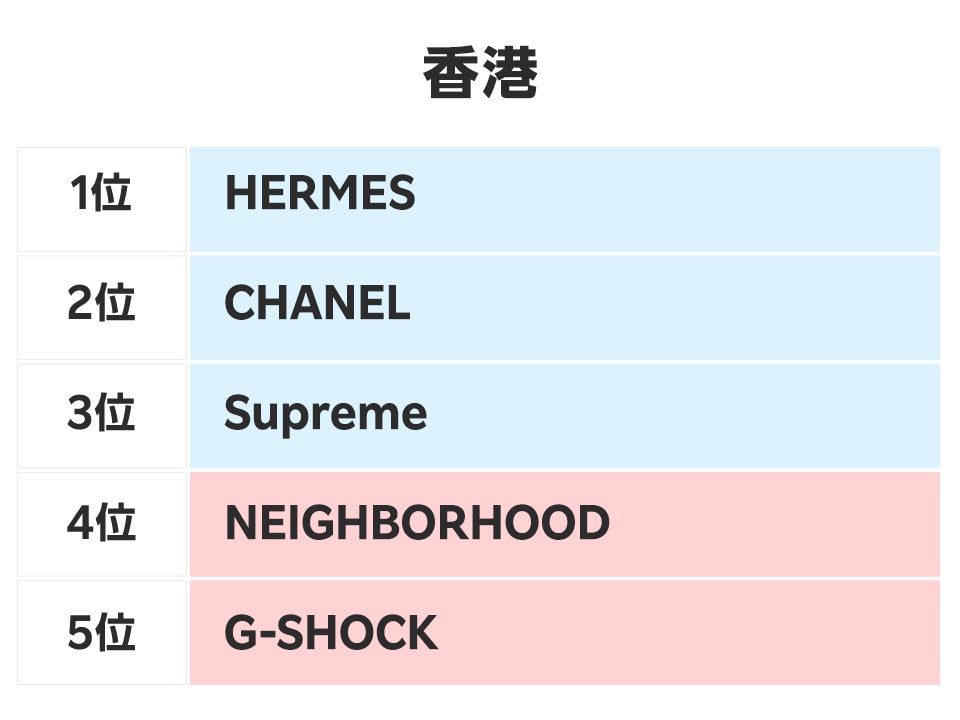Click the HERMES brand name
This screenshot has height=720, width=960.
(320, 194)
